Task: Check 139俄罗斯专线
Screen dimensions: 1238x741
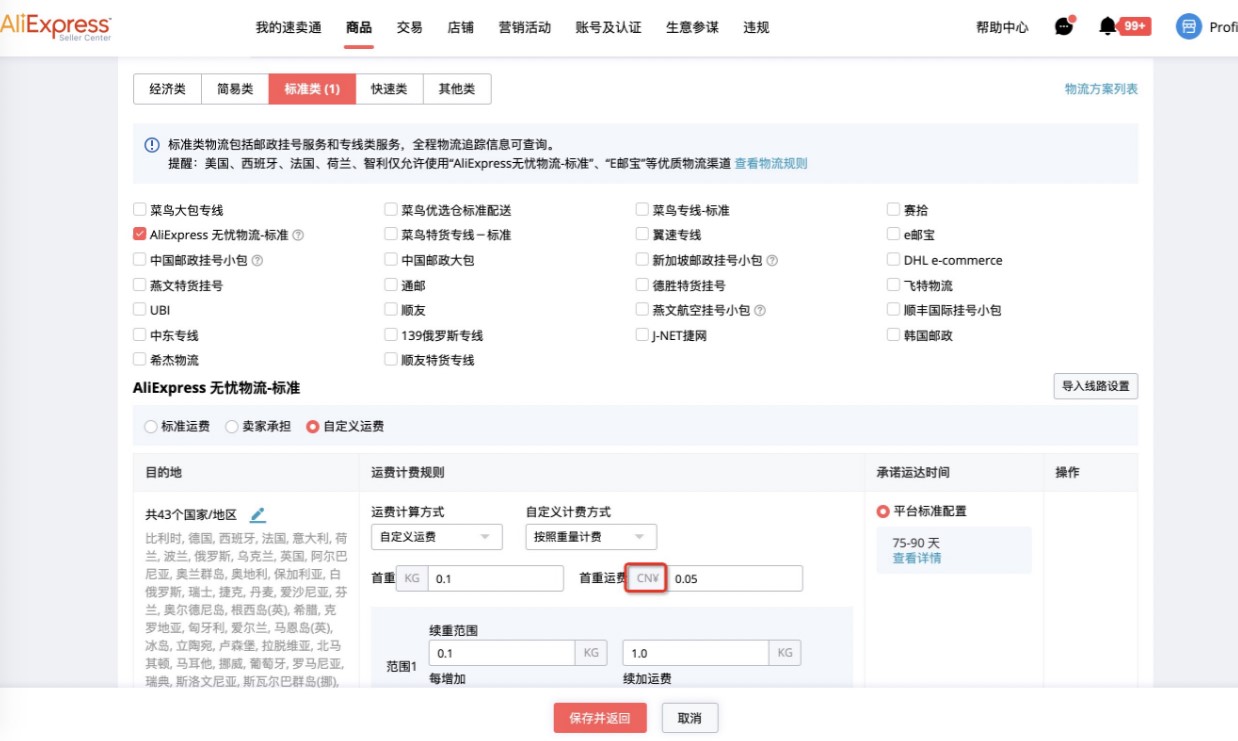Action: (391, 335)
